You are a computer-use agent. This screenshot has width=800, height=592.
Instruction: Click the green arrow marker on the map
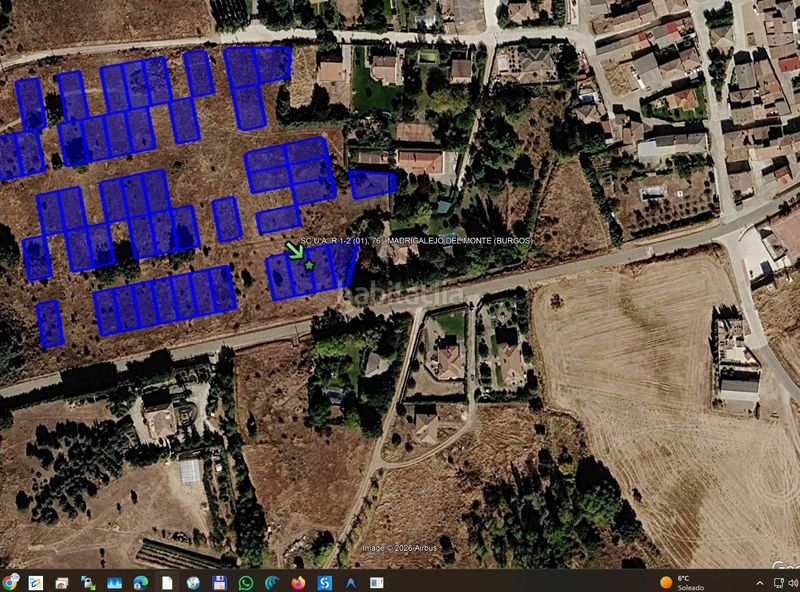tap(295, 250)
